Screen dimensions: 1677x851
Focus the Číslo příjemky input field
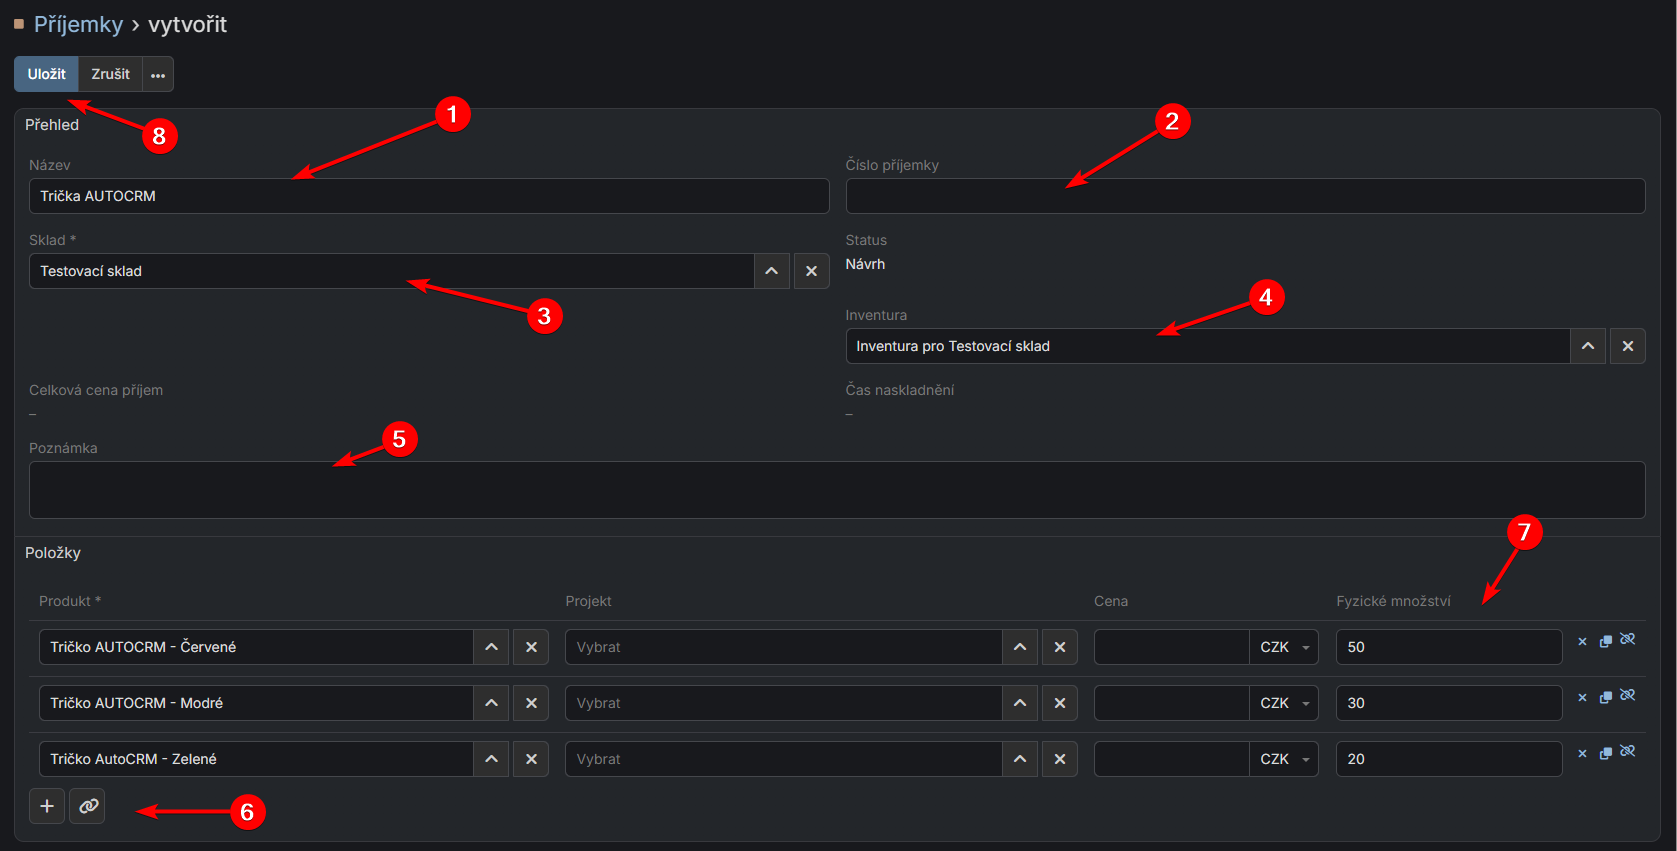[1245, 196]
